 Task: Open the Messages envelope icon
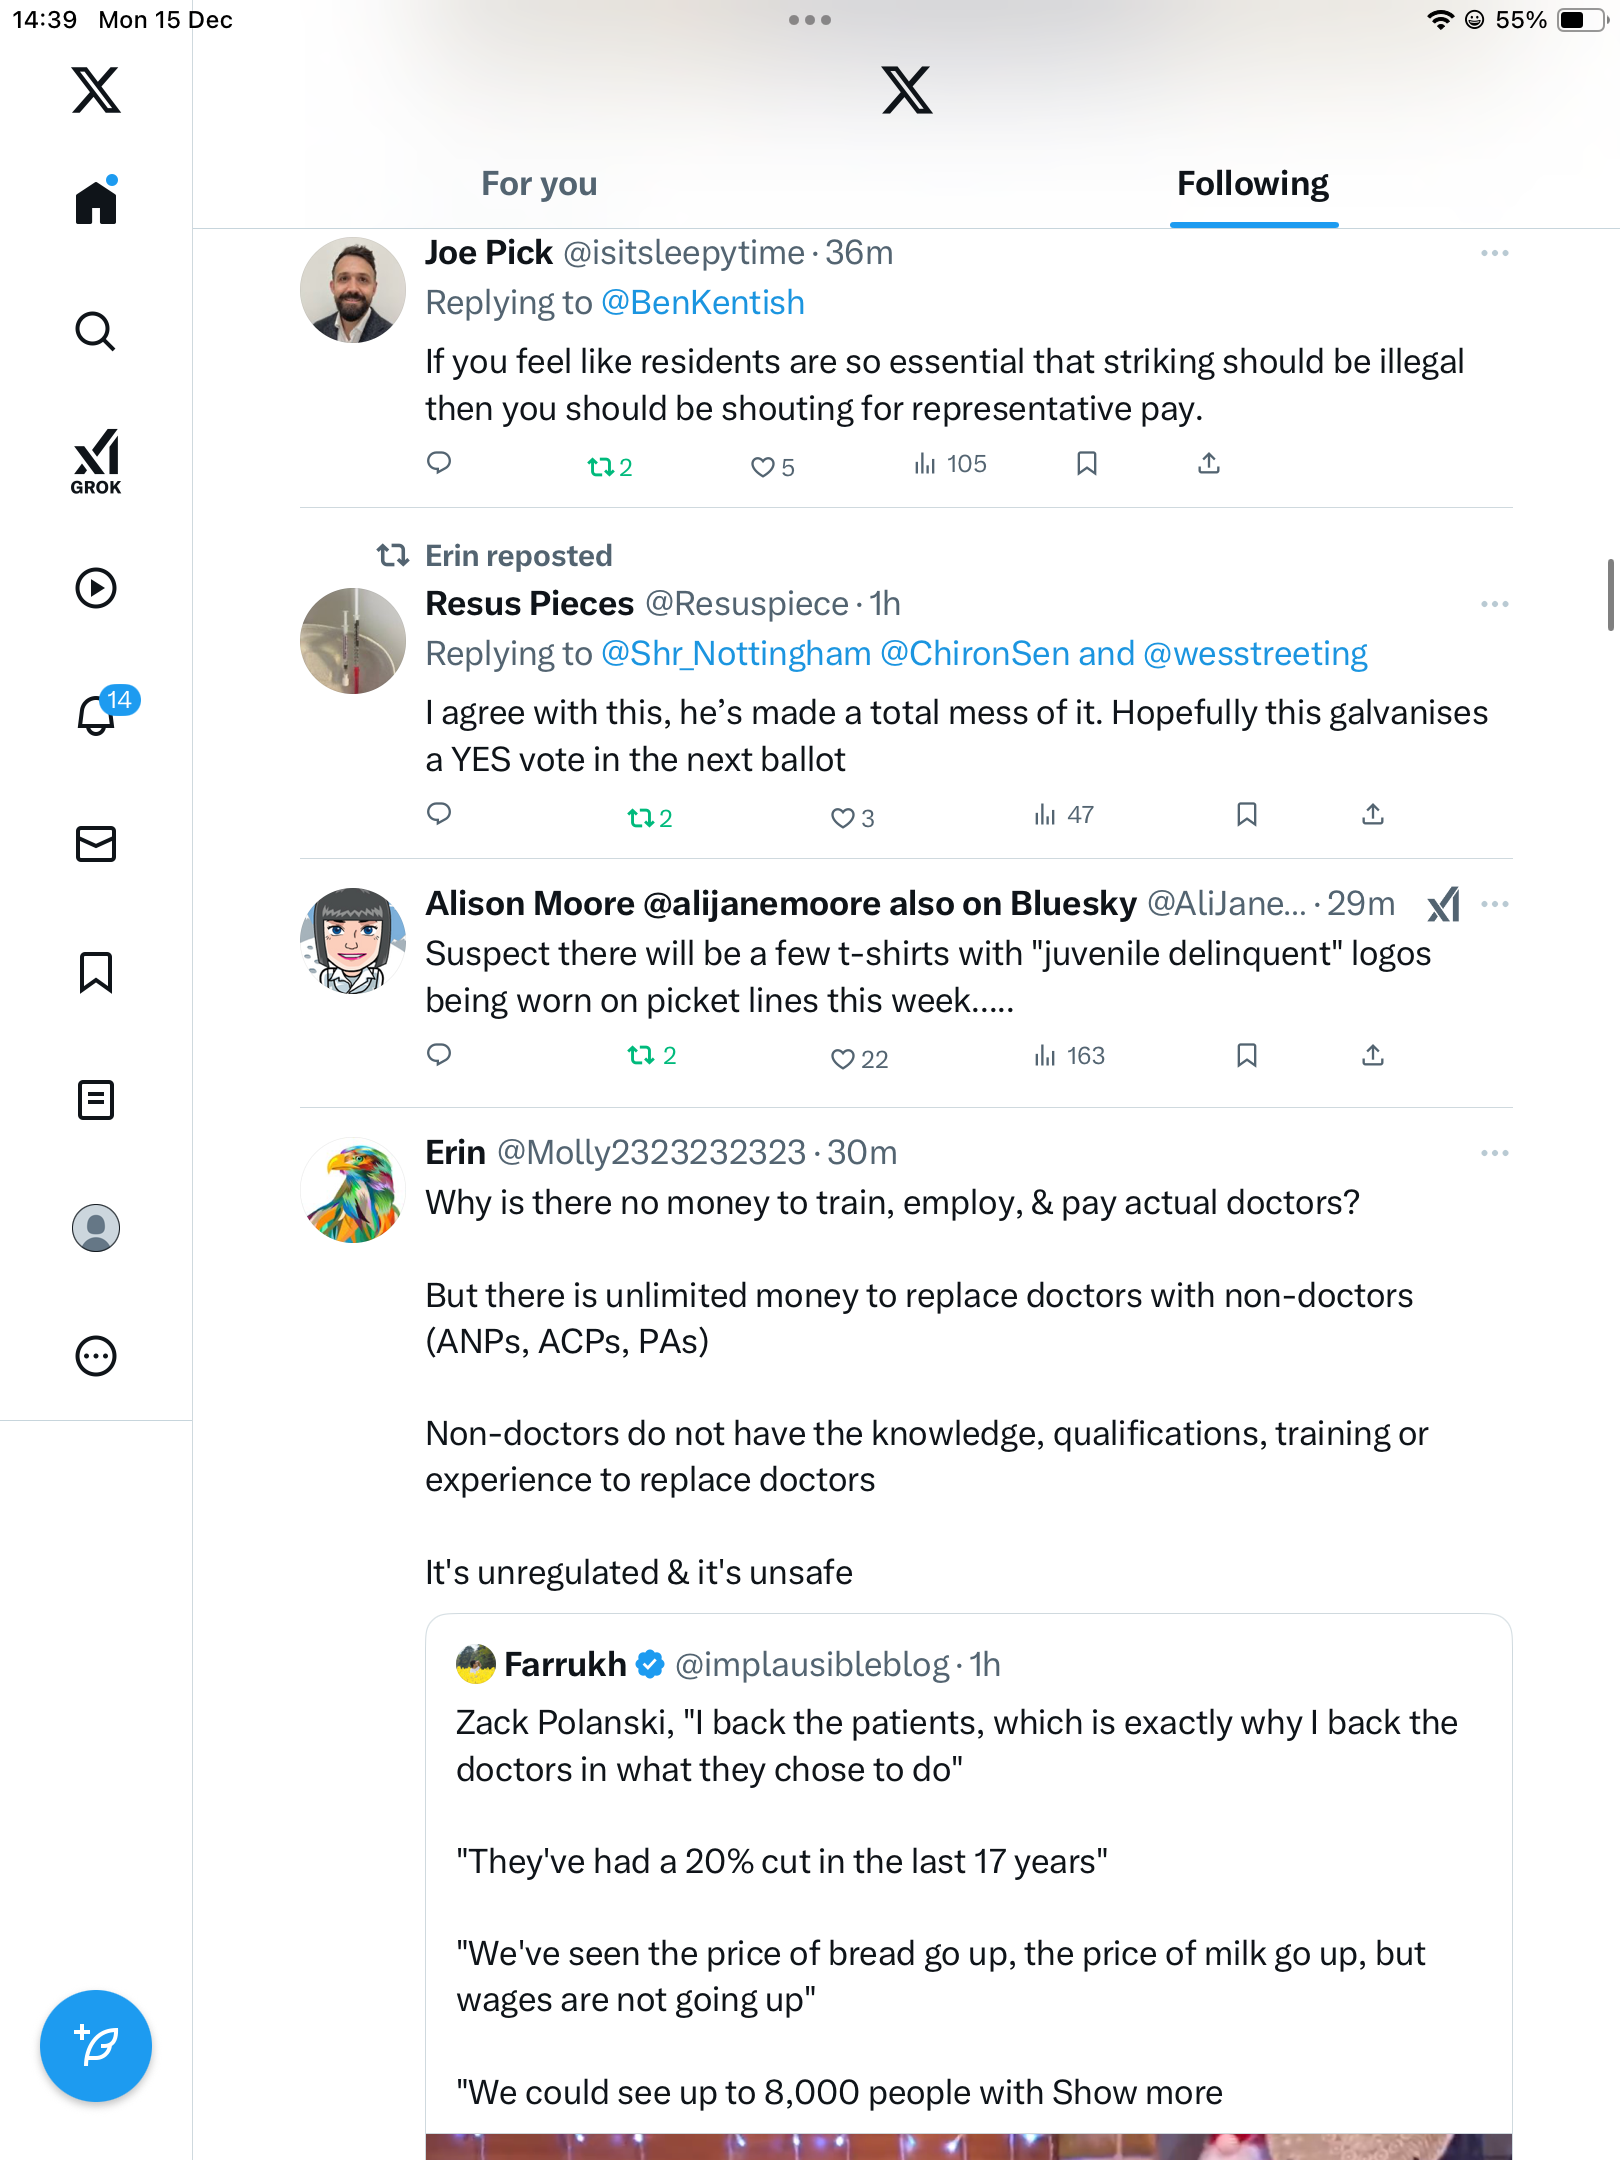[x=96, y=844]
